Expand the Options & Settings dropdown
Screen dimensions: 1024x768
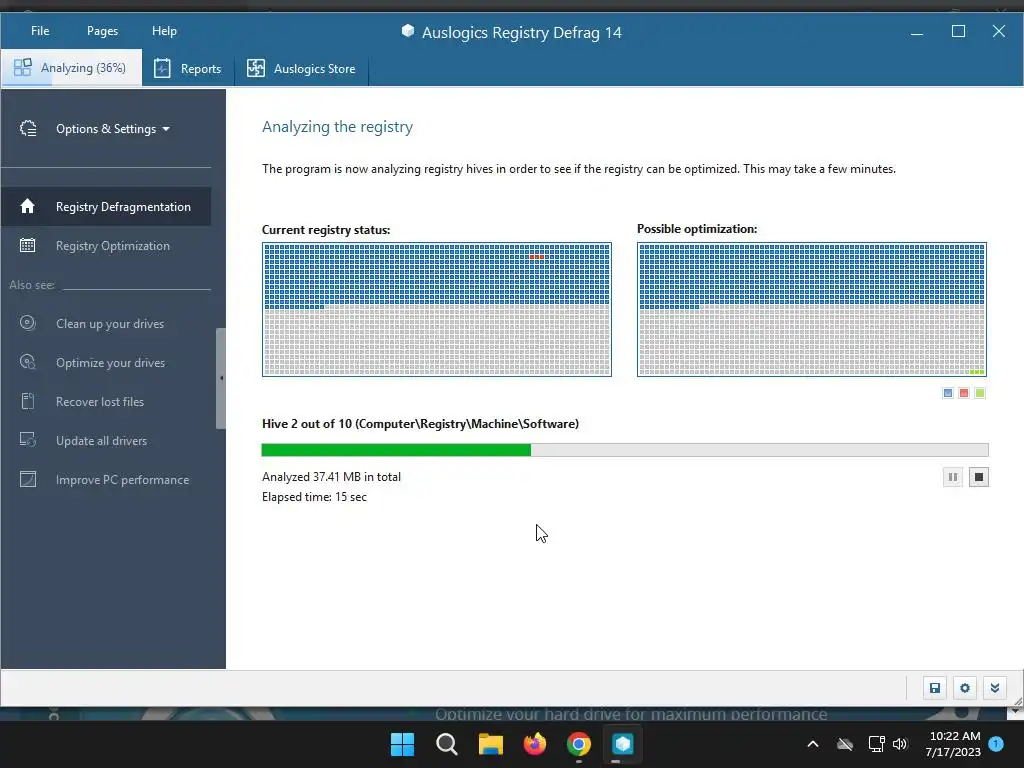112,129
